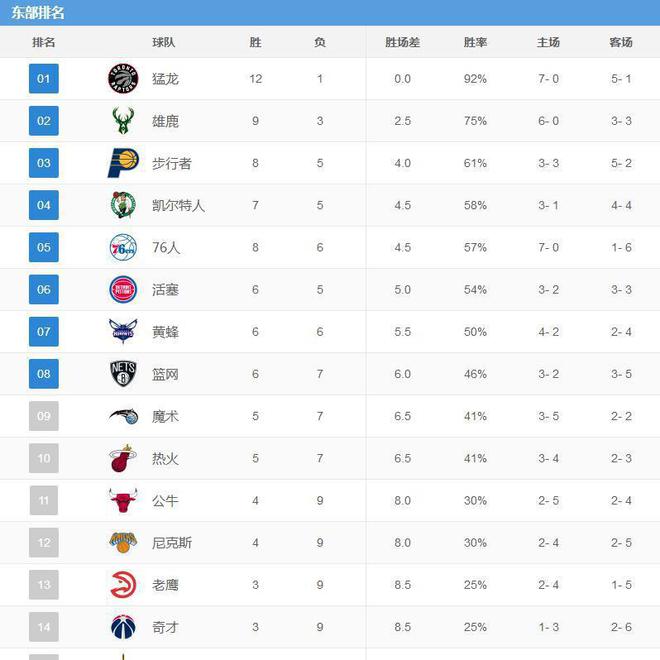The width and height of the screenshot is (660, 660).
Task: Open the Brooklyn Nets shield logo
Action: click(x=123, y=374)
